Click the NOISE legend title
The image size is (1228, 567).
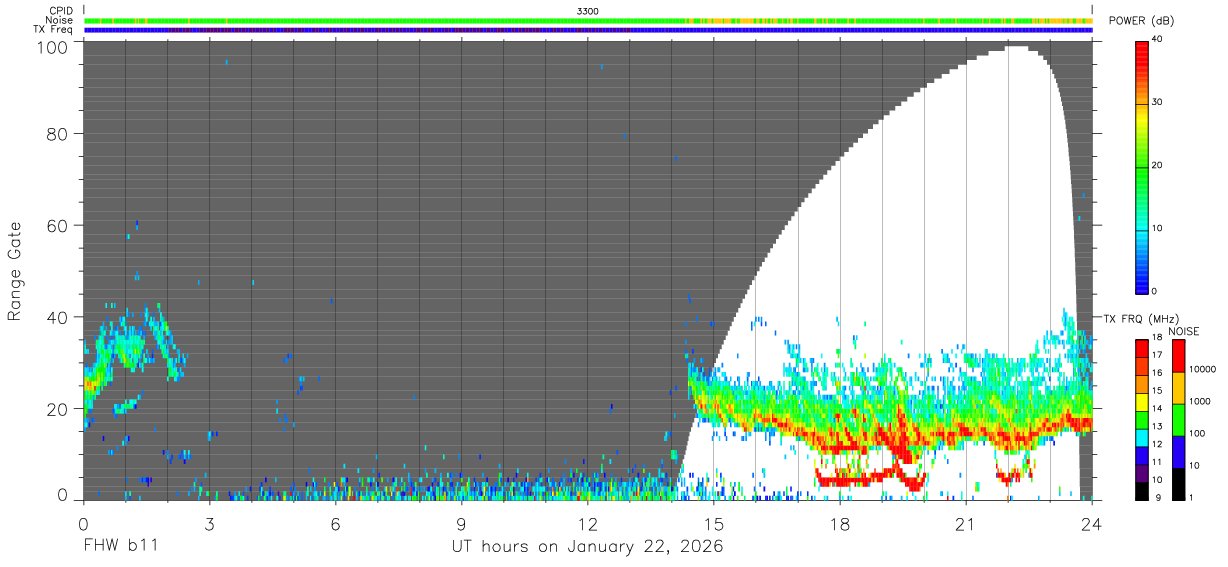coord(1182,331)
